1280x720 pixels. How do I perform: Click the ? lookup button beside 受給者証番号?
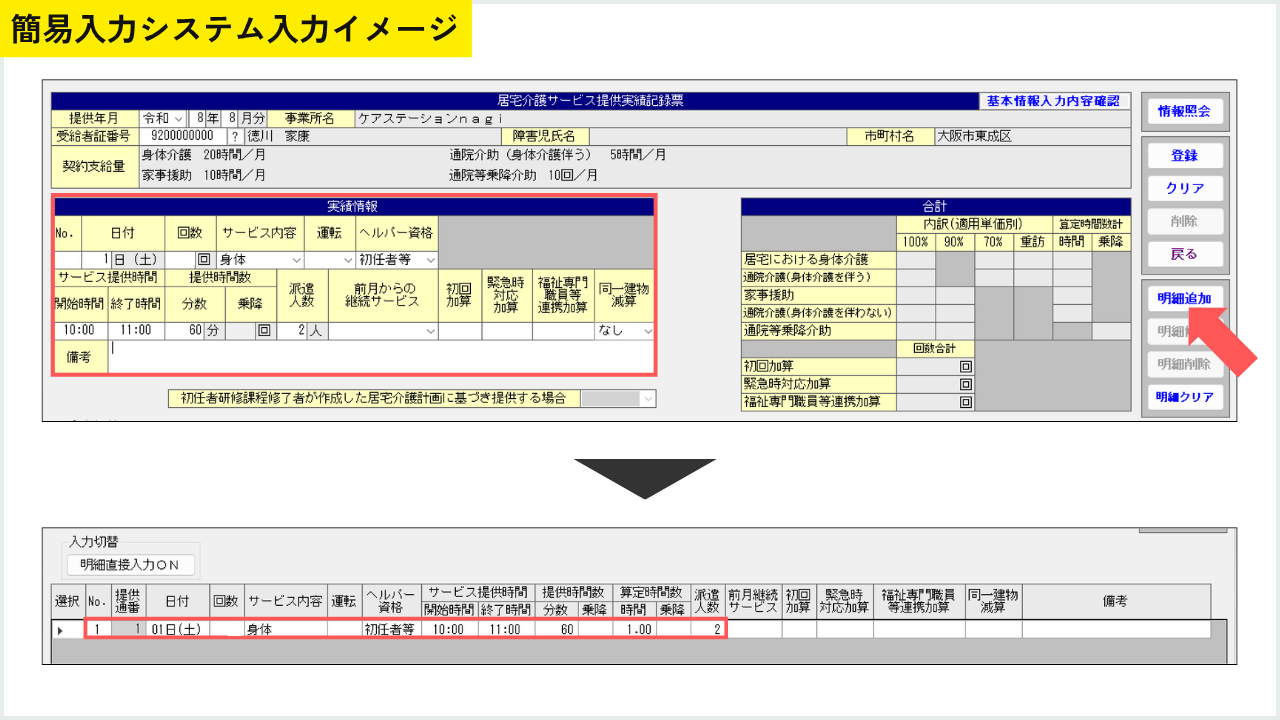pos(235,136)
